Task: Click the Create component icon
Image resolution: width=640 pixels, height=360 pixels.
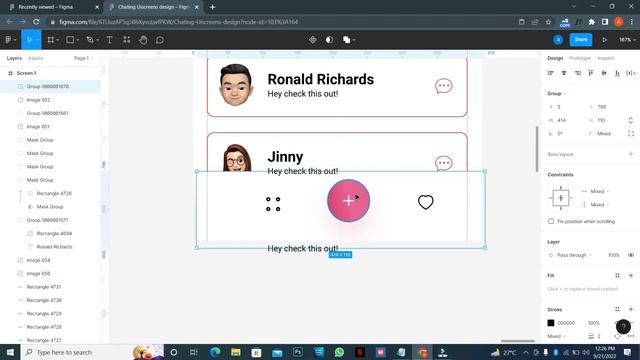Action: pyautogui.click(x=313, y=40)
